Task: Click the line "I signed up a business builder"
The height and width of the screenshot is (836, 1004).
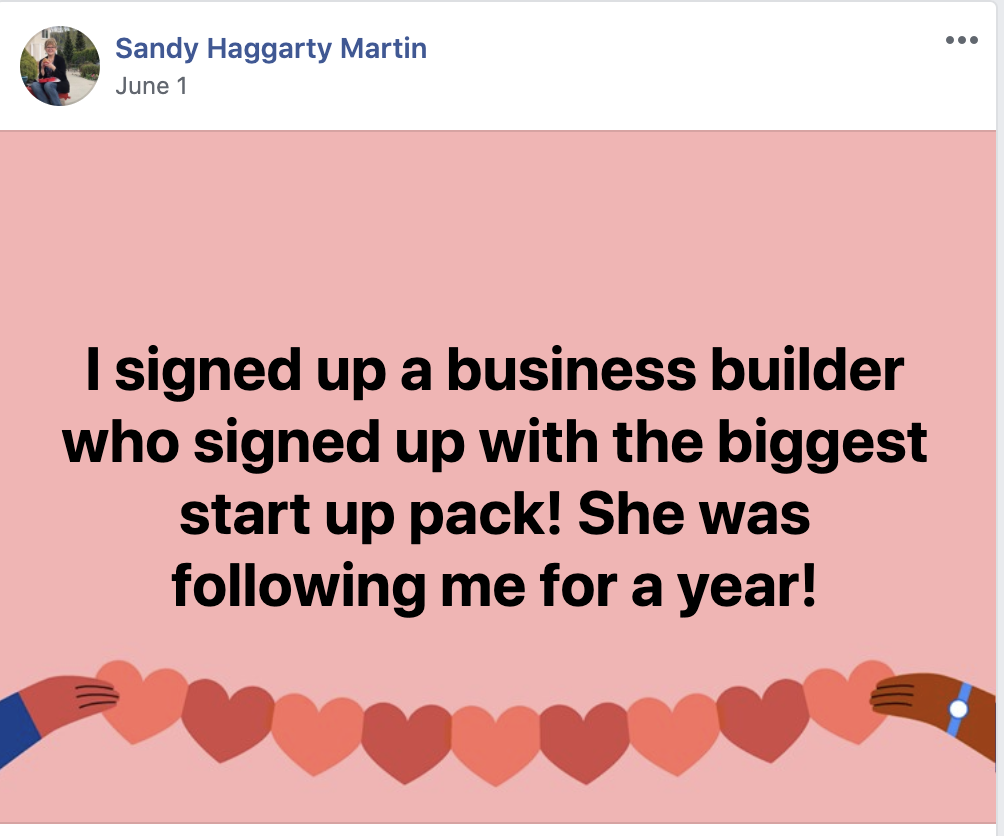Action: click(494, 370)
